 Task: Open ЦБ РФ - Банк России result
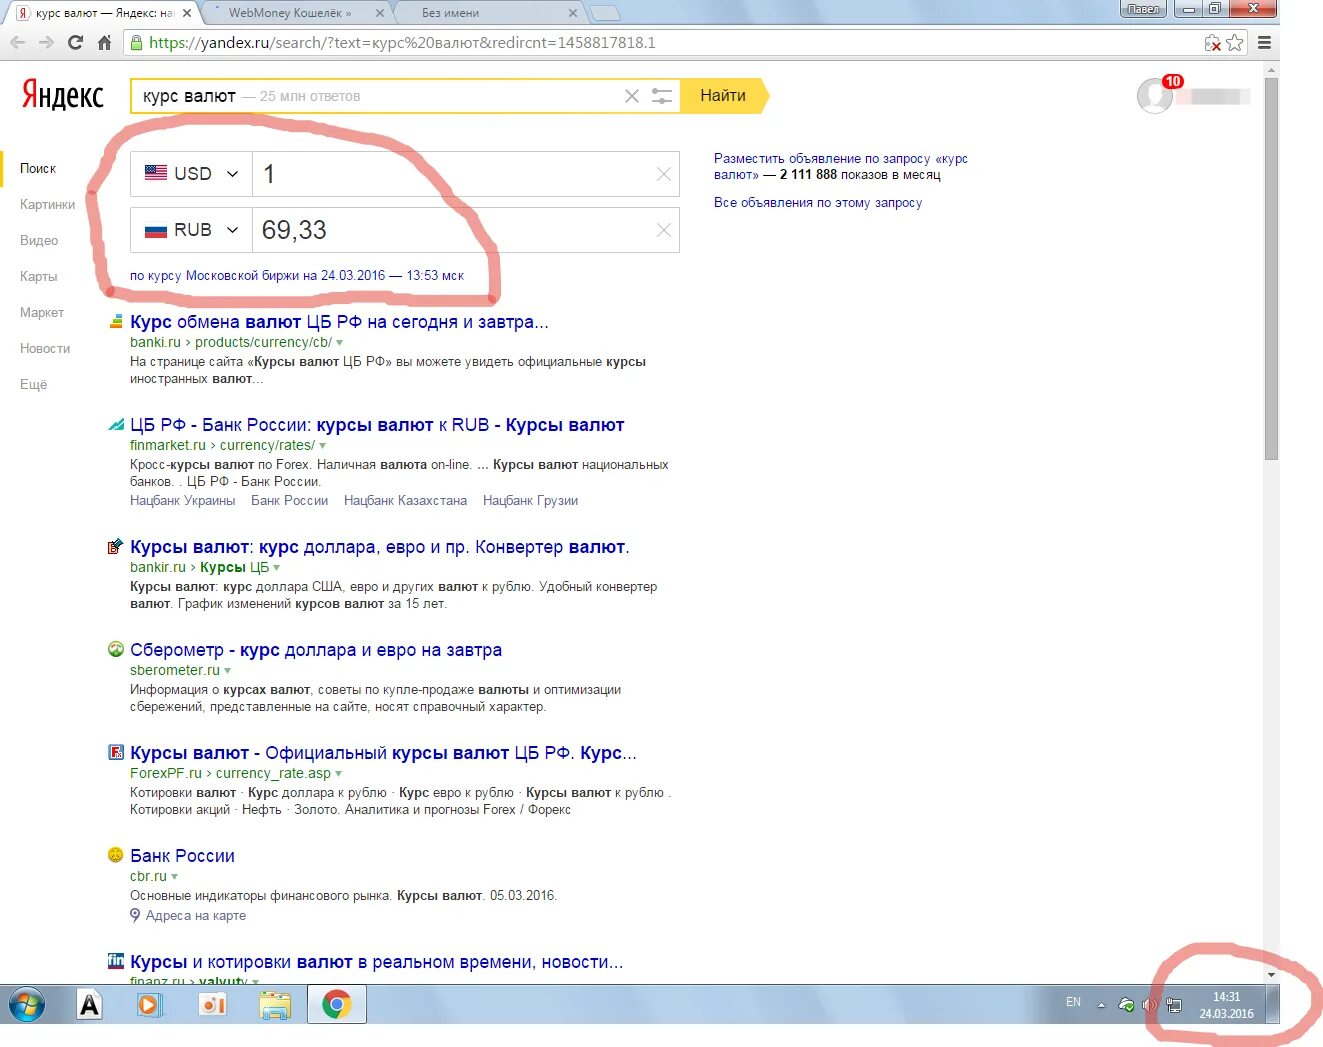[377, 425]
